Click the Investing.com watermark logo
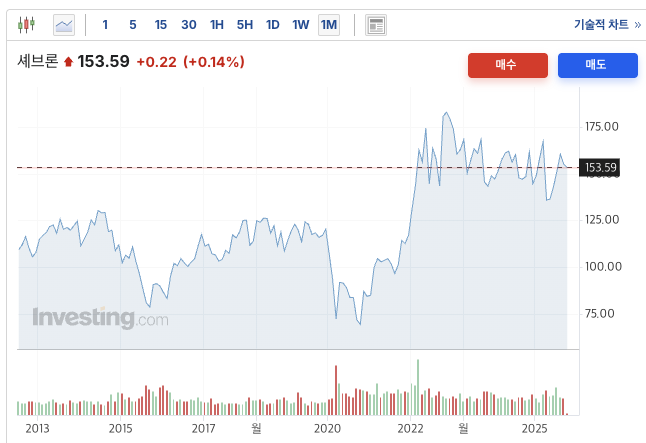The height and width of the screenshot is (443, 646). pyautogui.click(x=100, y=318)
